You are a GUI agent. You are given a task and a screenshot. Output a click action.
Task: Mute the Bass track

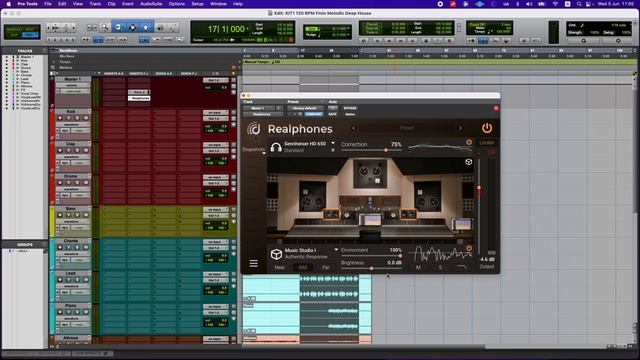[x=86, y=215]
